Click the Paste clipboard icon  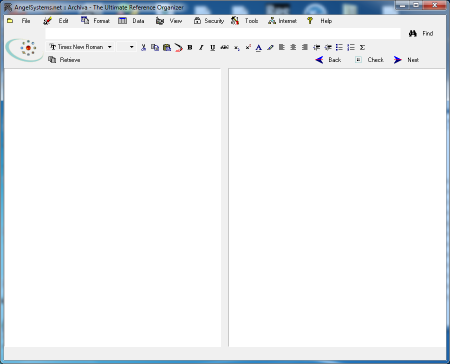tap(167, 47)
